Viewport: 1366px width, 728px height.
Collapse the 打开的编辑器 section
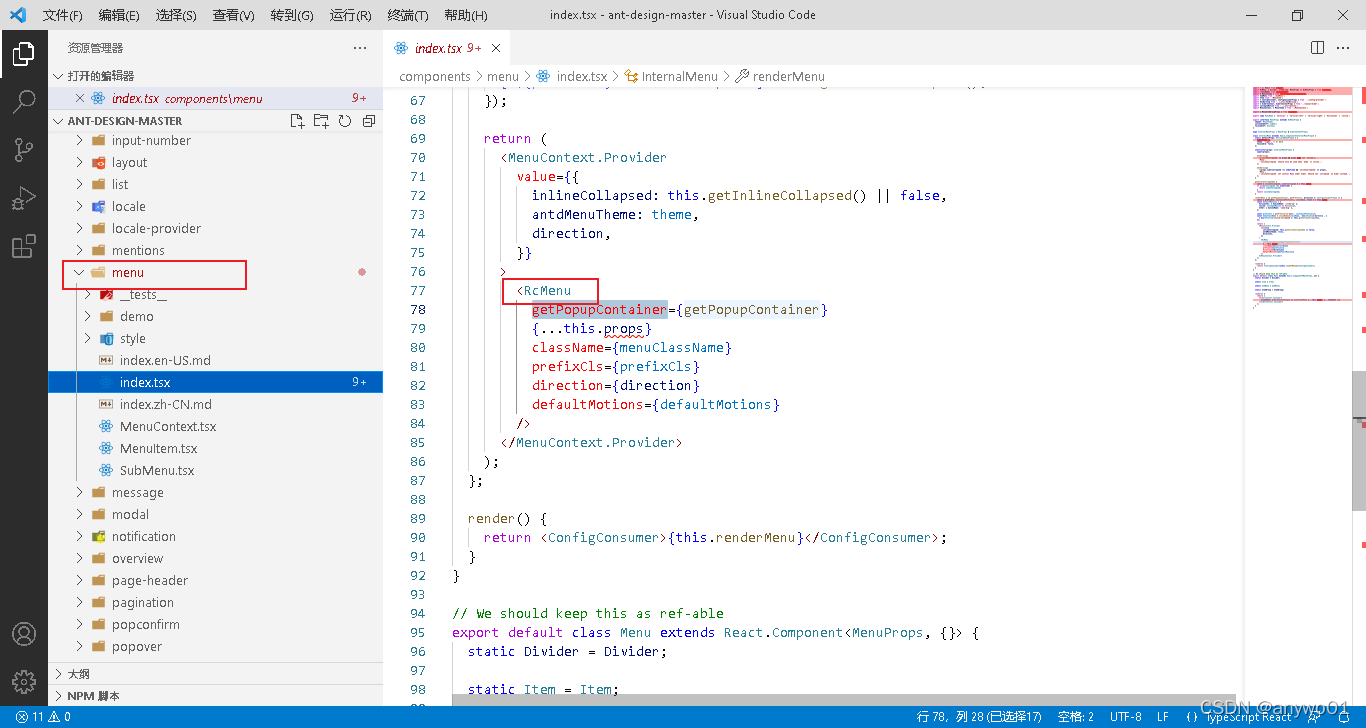tap(215, 76)
